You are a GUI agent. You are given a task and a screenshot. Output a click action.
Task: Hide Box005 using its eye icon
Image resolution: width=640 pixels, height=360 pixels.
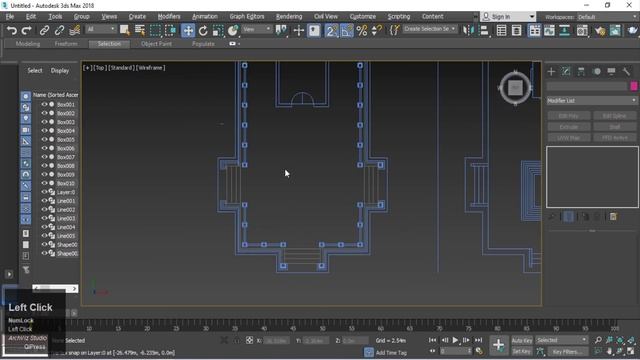point(44,139)
